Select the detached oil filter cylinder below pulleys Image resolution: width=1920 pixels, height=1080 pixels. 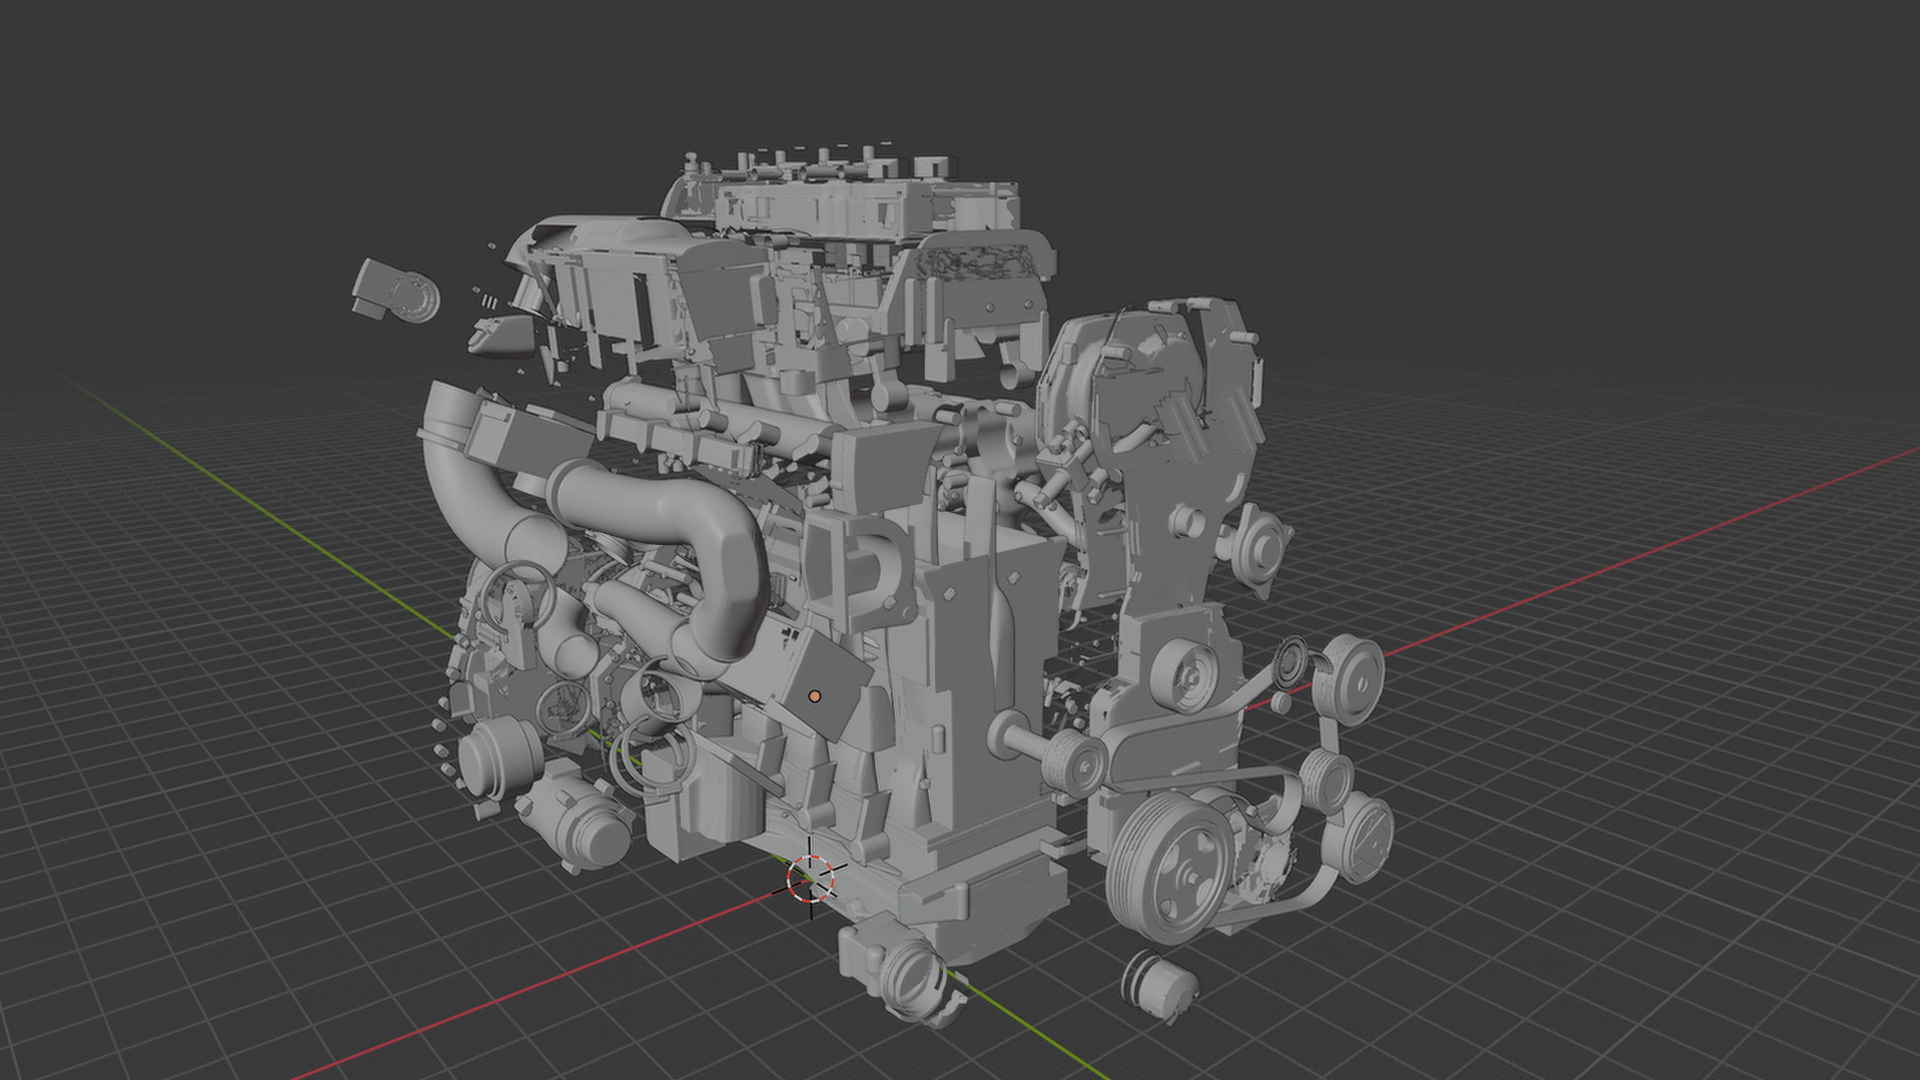(x=1160, y=986)
